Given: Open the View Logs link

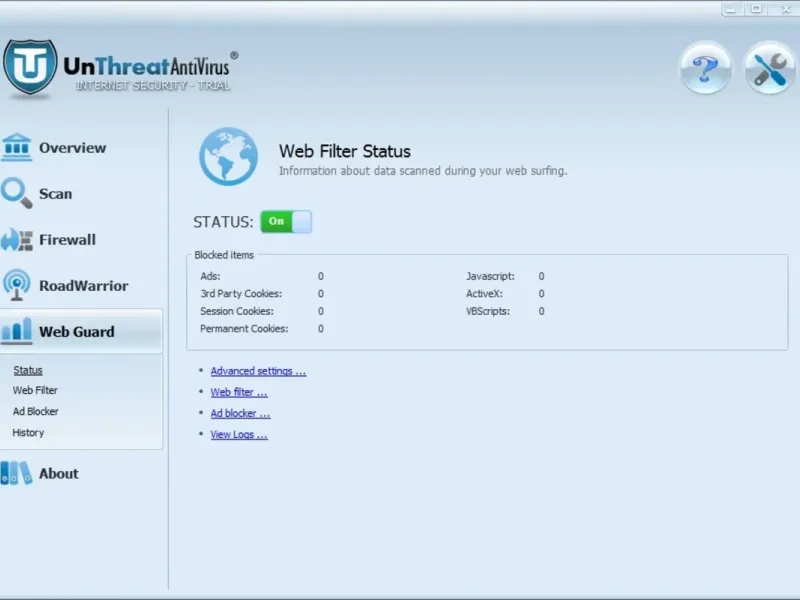Looking at the screenshot, I should (x=239, y=434).
